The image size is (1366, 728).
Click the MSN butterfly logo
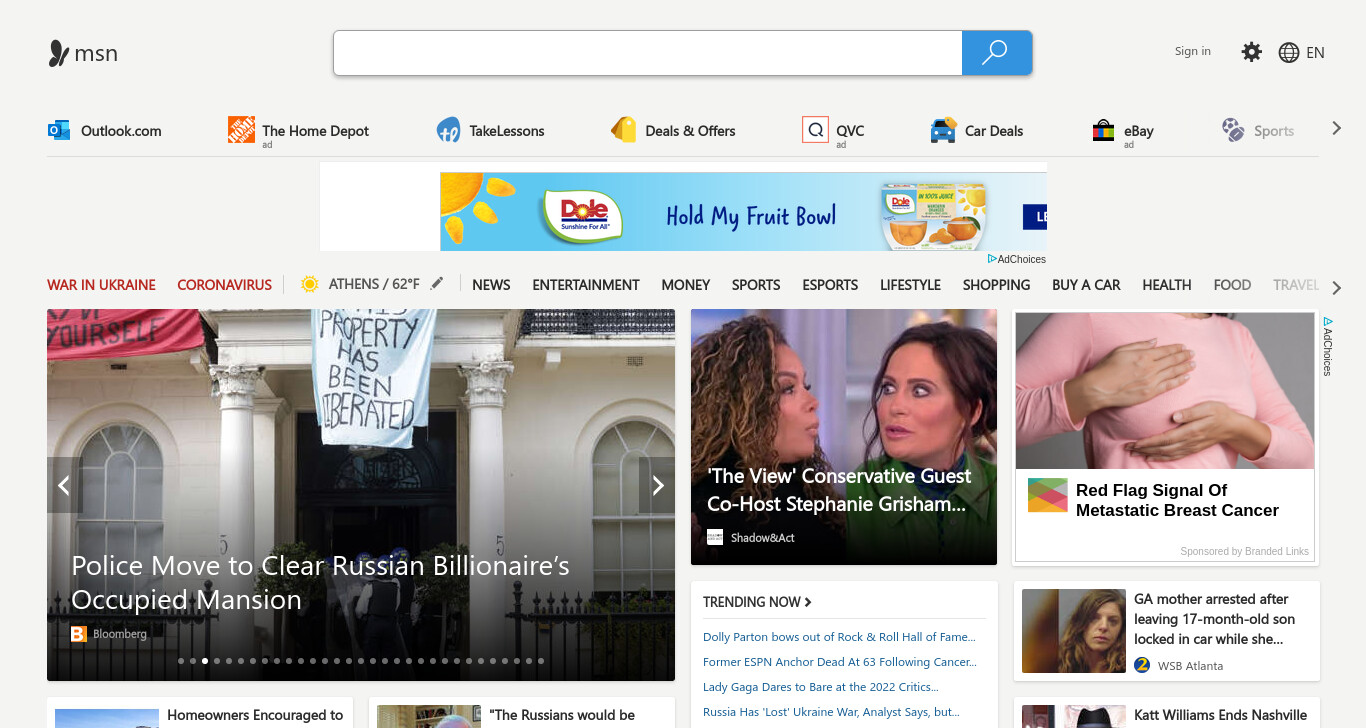click(x=59, y=53)
